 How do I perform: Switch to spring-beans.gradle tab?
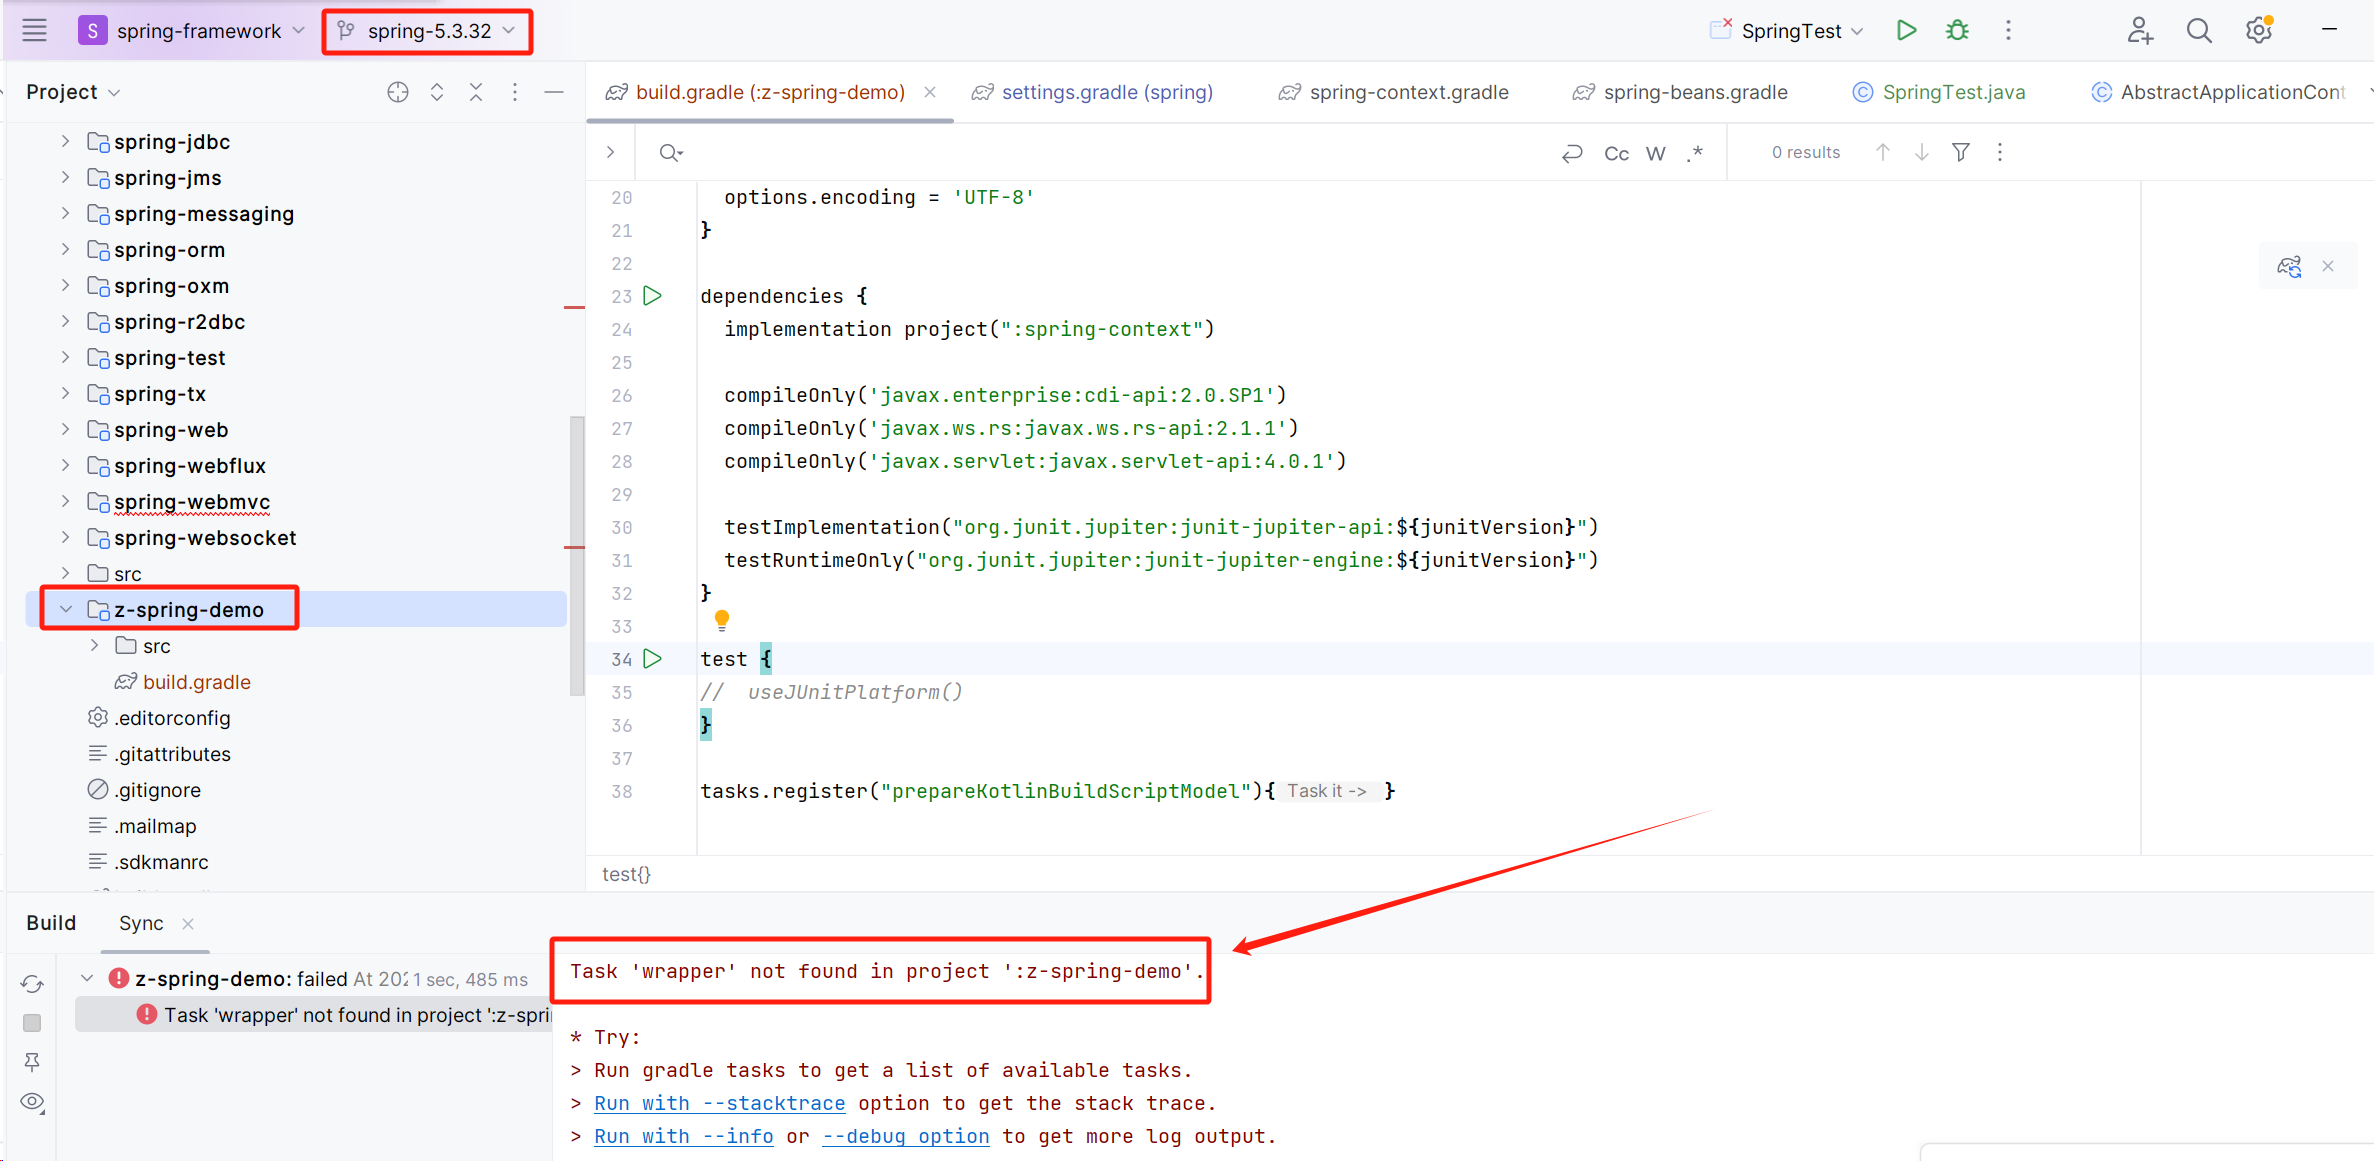[1681, 92]
